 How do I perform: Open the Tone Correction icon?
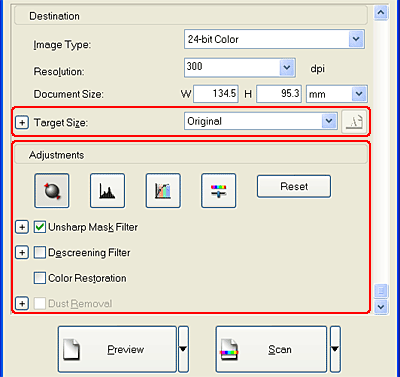(x=163, y=191)
